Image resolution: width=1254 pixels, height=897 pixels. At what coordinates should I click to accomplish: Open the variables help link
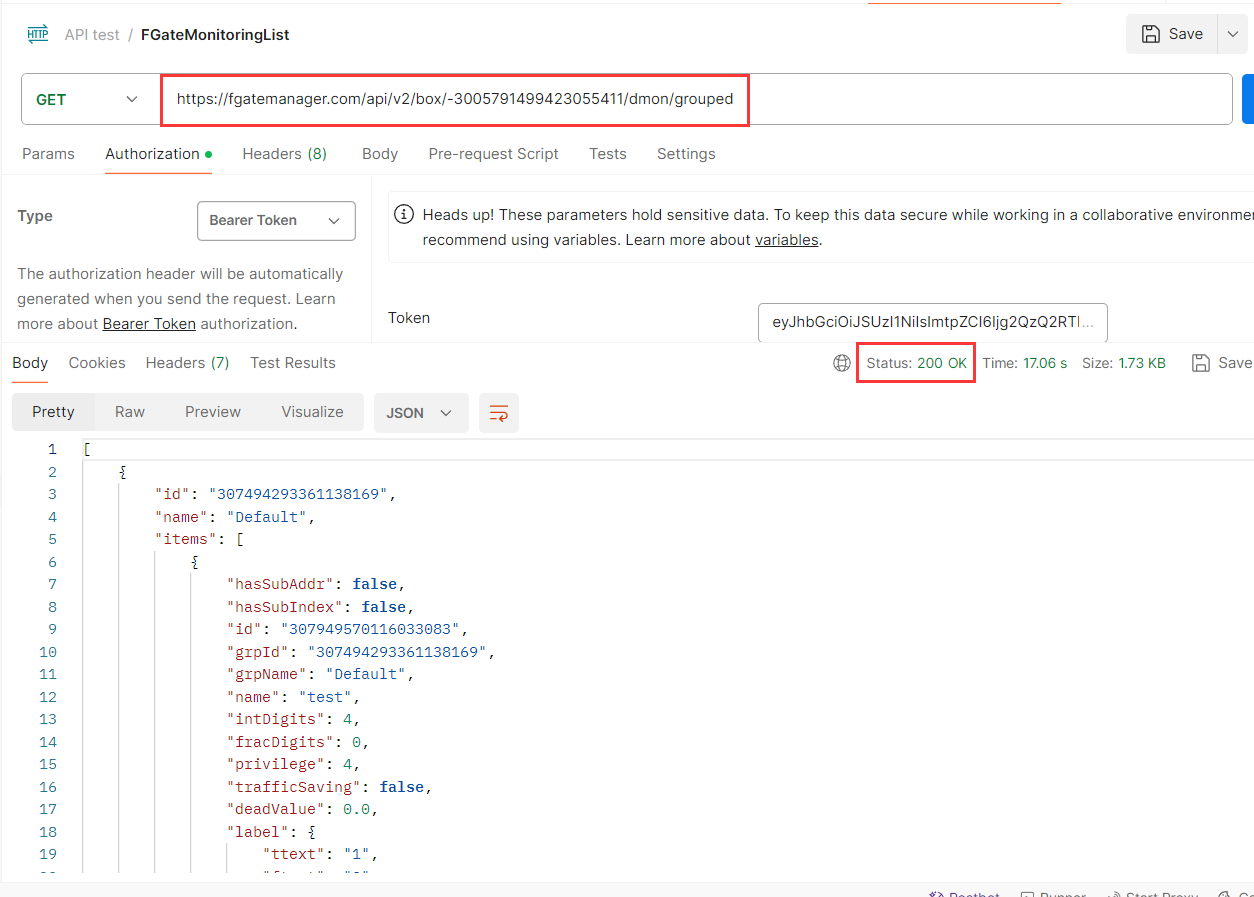786,240
